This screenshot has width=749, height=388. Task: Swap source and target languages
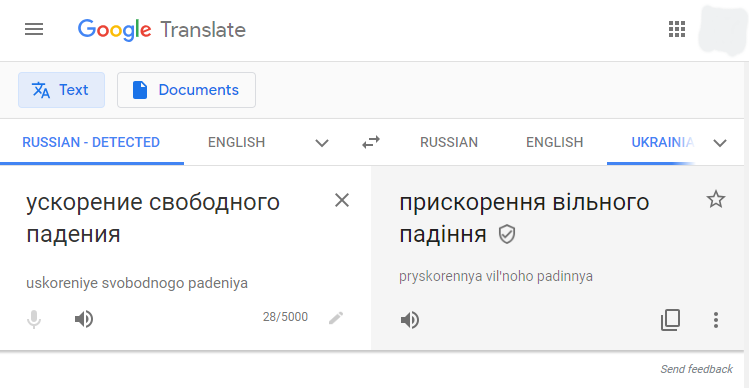pos(371,142)
